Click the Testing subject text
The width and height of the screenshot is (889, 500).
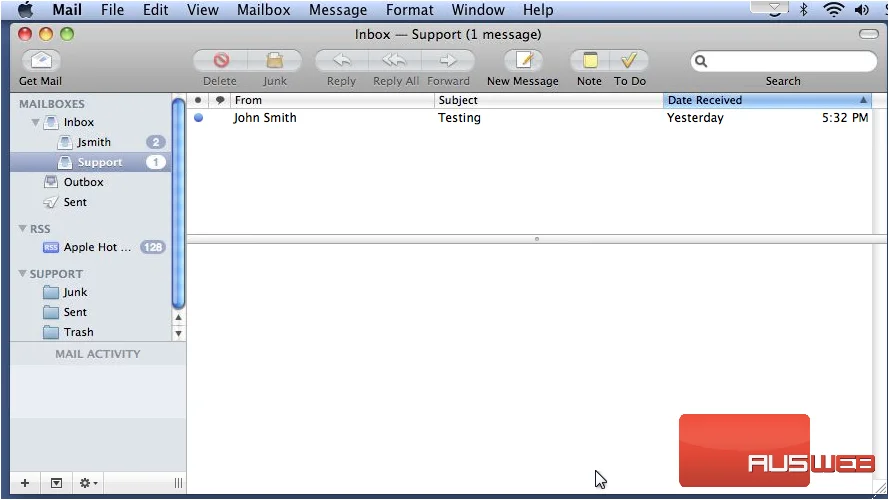459,118
